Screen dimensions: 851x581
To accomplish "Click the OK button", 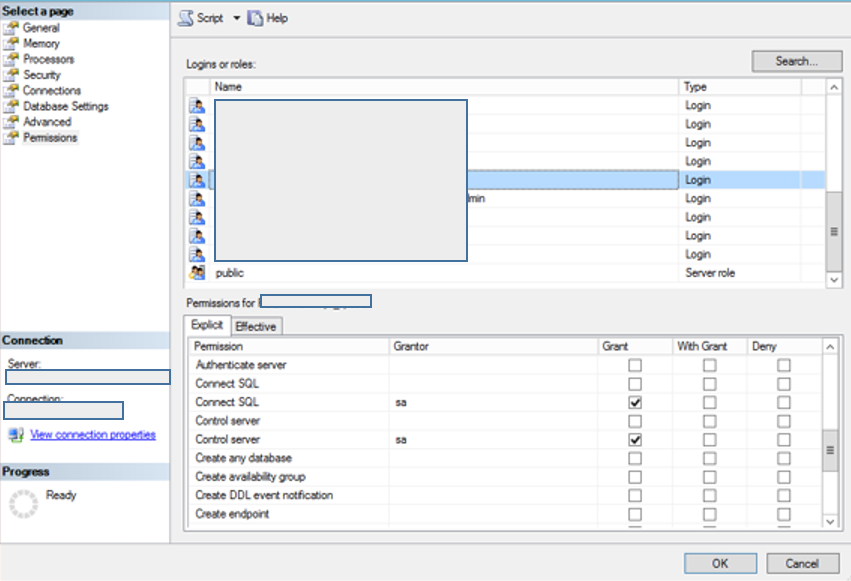I will tap(719, 563).
